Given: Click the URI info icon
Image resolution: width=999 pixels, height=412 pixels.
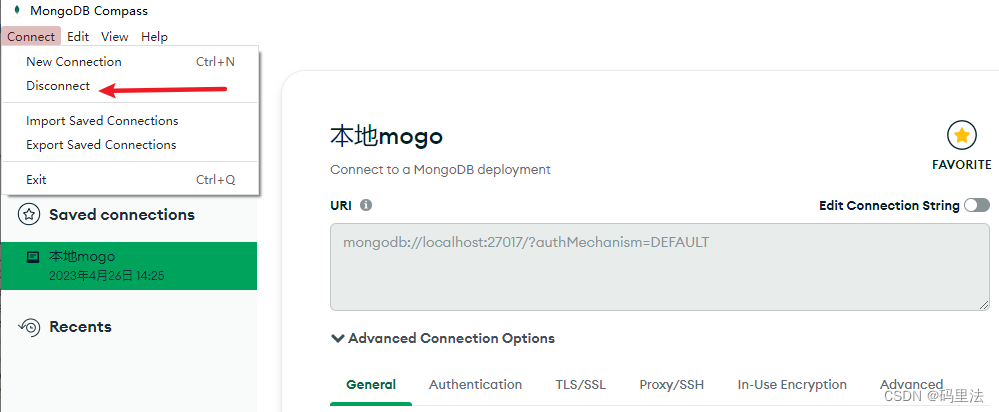Looking at the screenshot, I should (366, 205).
